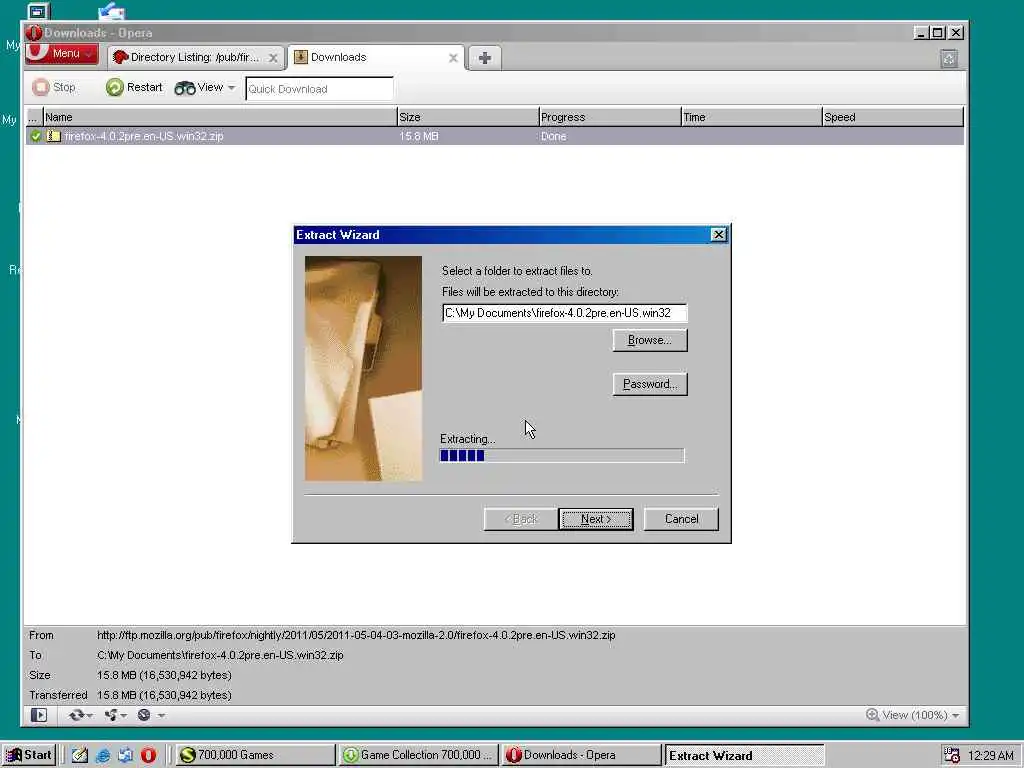Select Extract Wizard taskbar button
This screenshot has width=1024, height=768.
click(x=744, y=756)
